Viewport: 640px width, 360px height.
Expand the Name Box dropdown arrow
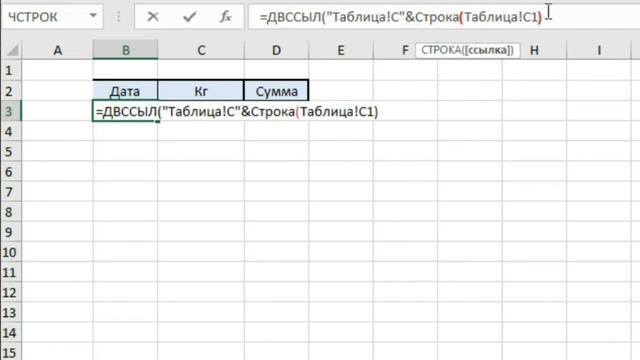point(93,16)
